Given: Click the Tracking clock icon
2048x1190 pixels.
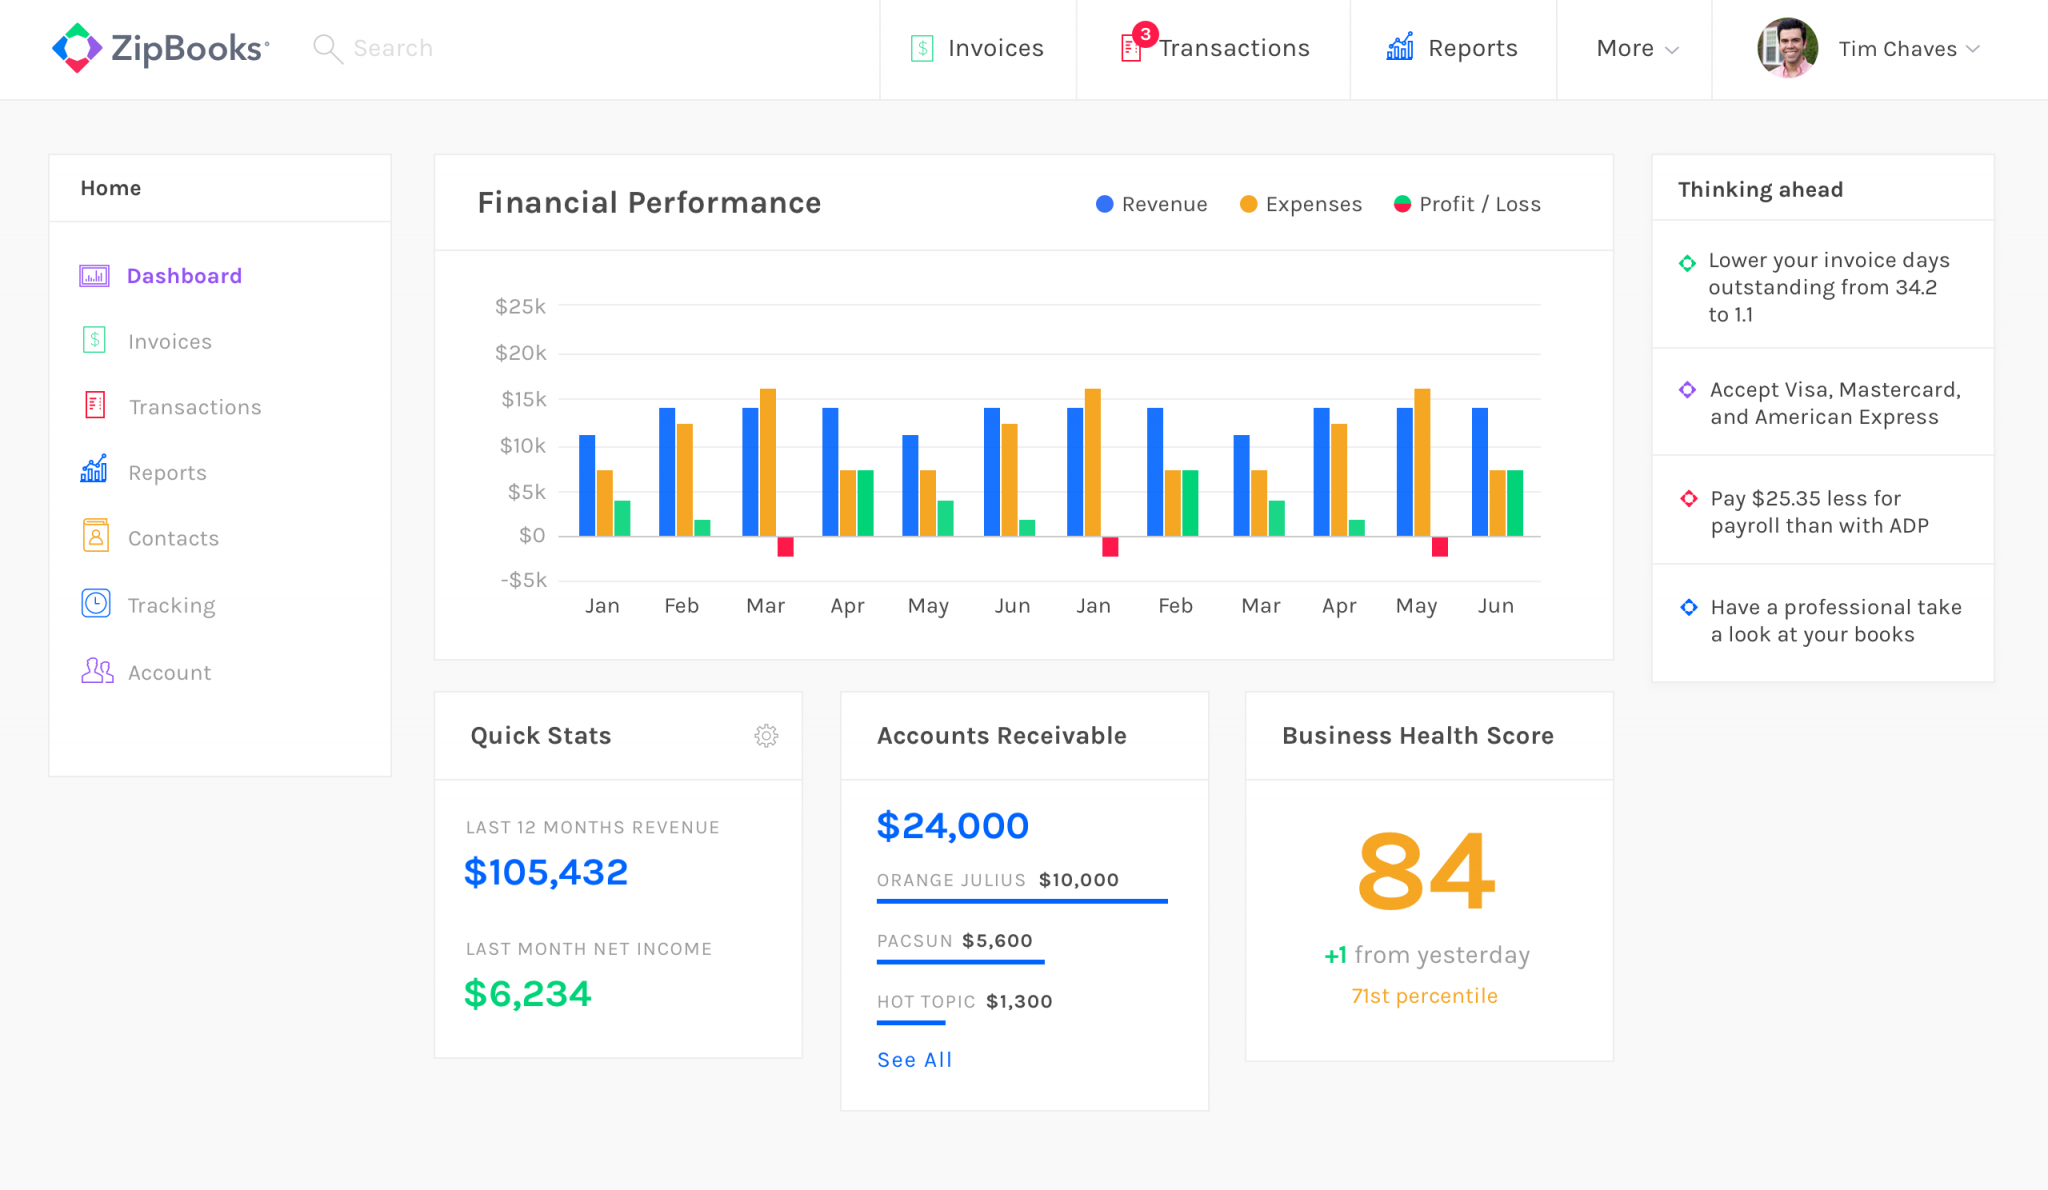Looking at the screenshot, I should [93, 603].
